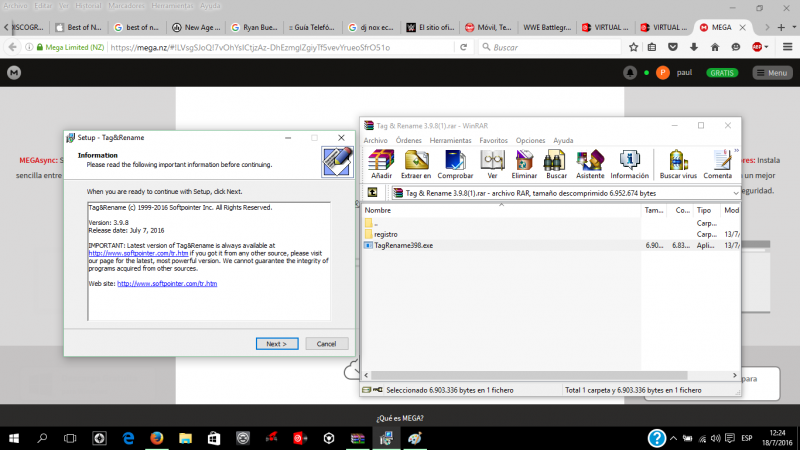Show hidden system tray icons chevron
This screenshot has height=450, width=800.
pyautogui.click(x=673, y=438)
